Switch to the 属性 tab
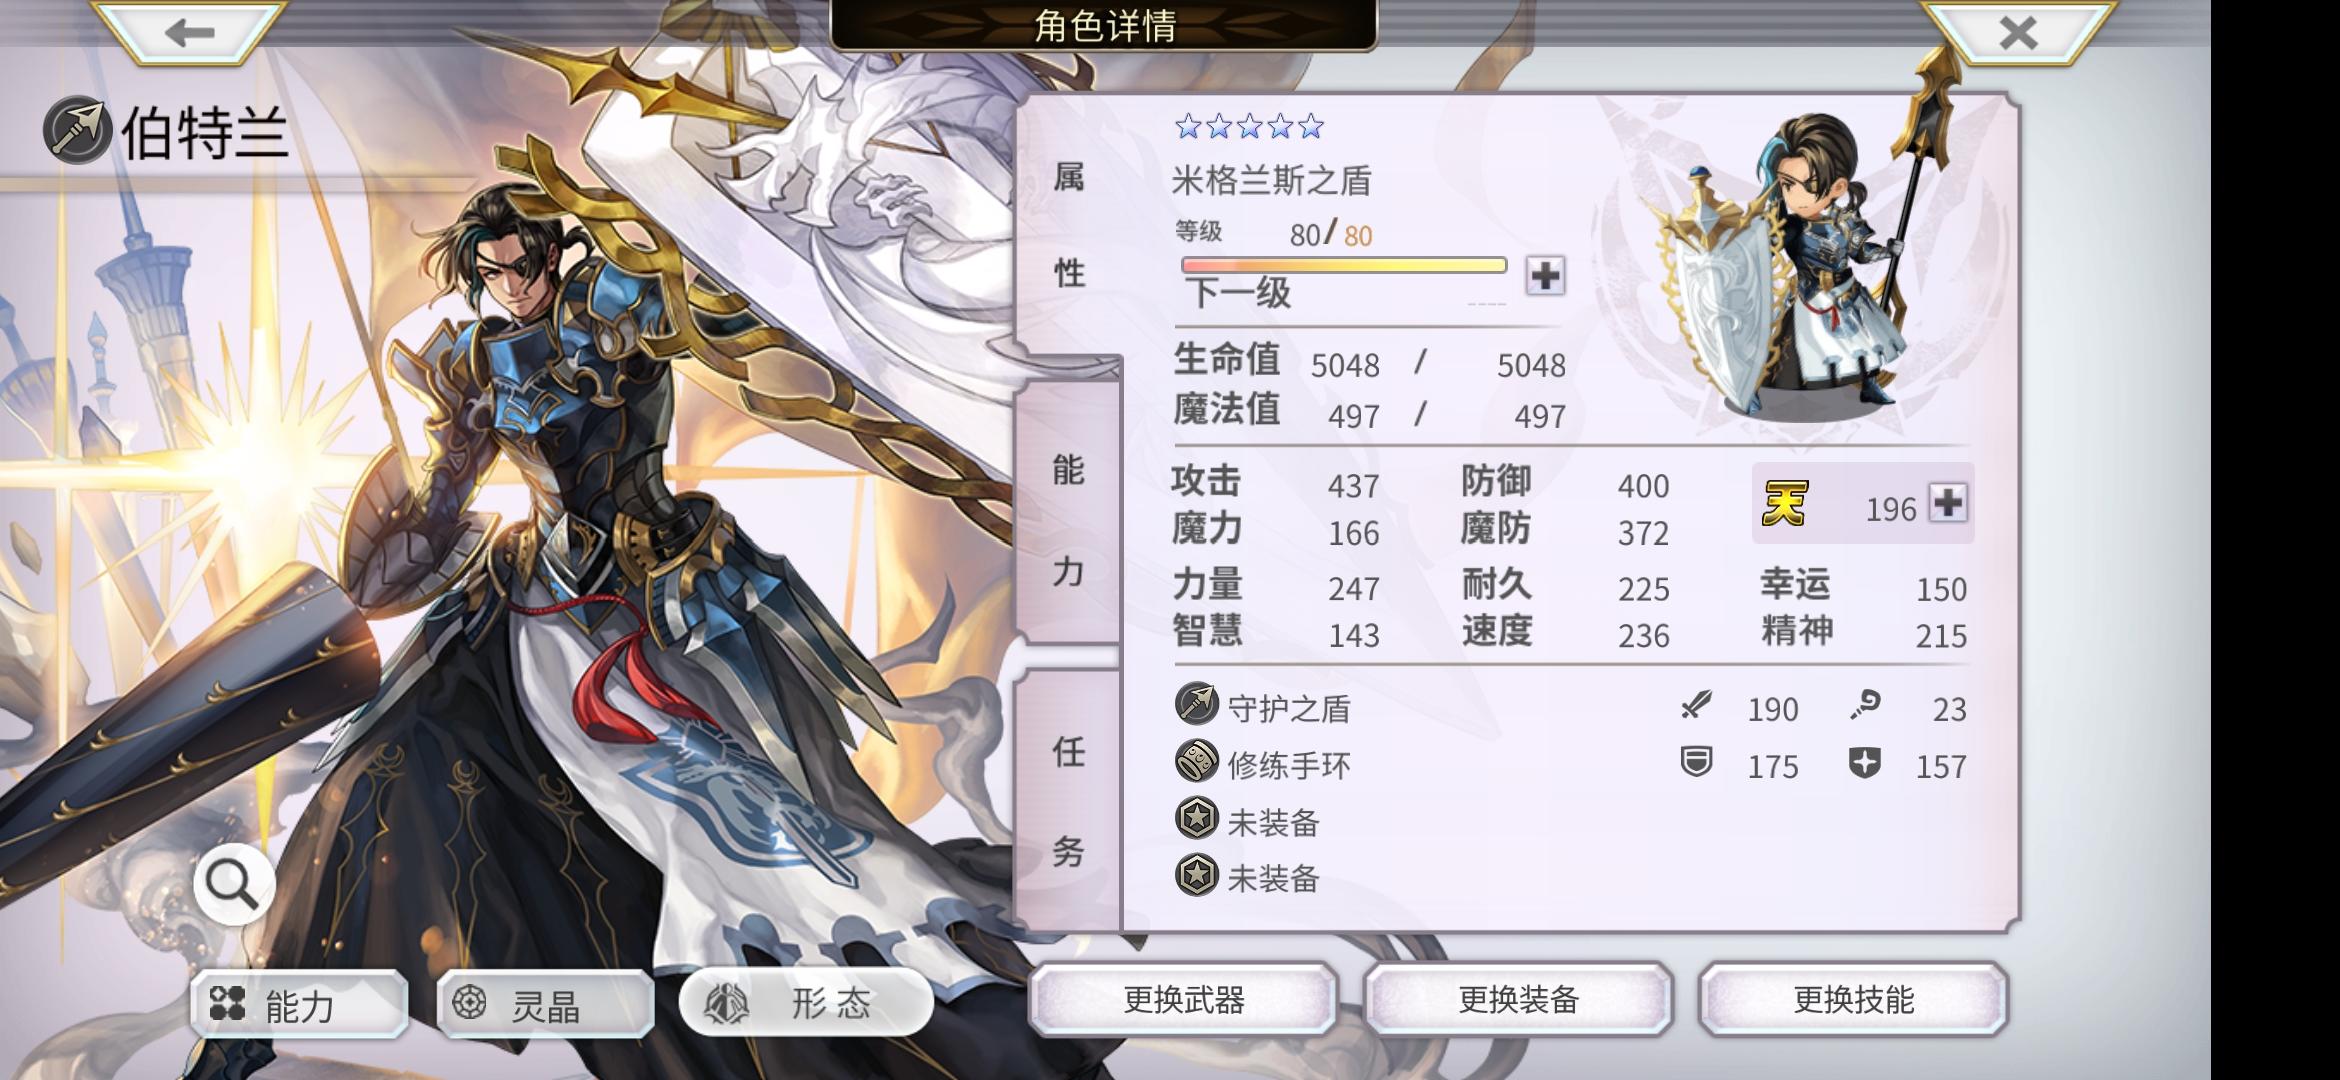Image resolution: width=2340 pixels, height=1080 pixels. coord(1068,225)
